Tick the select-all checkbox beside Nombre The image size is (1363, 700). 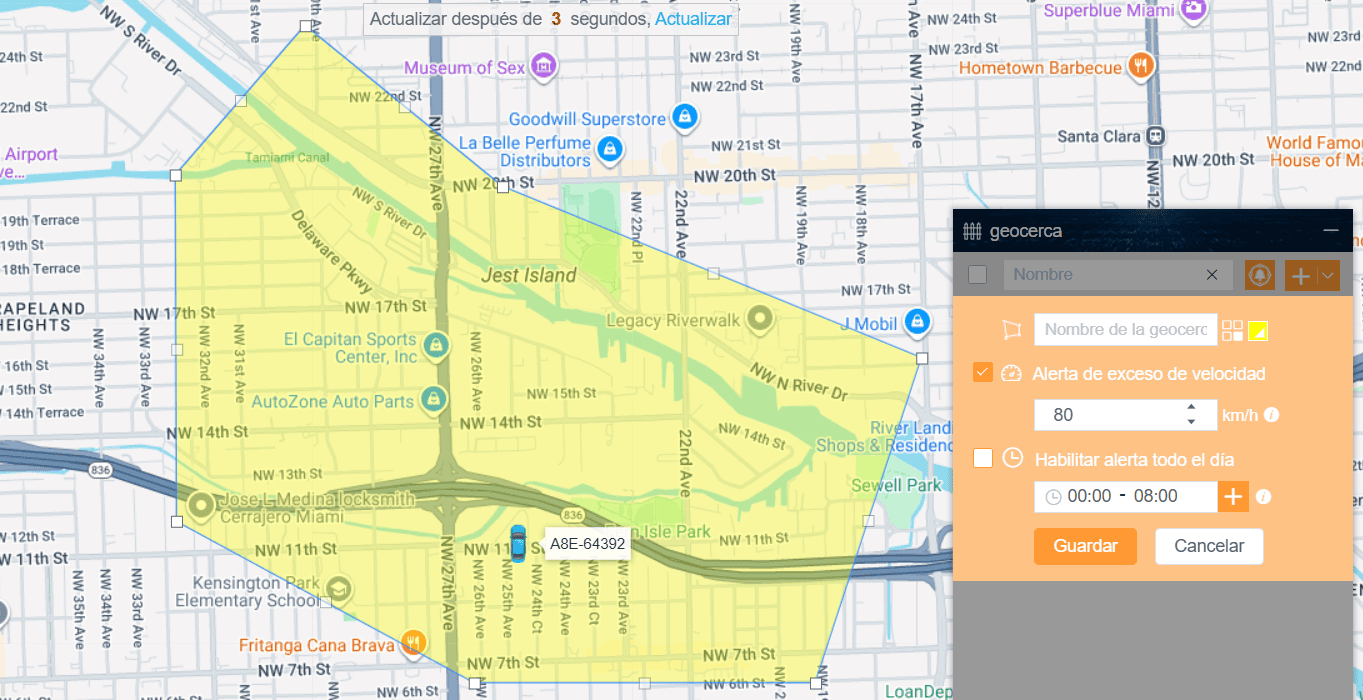pos(978,275)
